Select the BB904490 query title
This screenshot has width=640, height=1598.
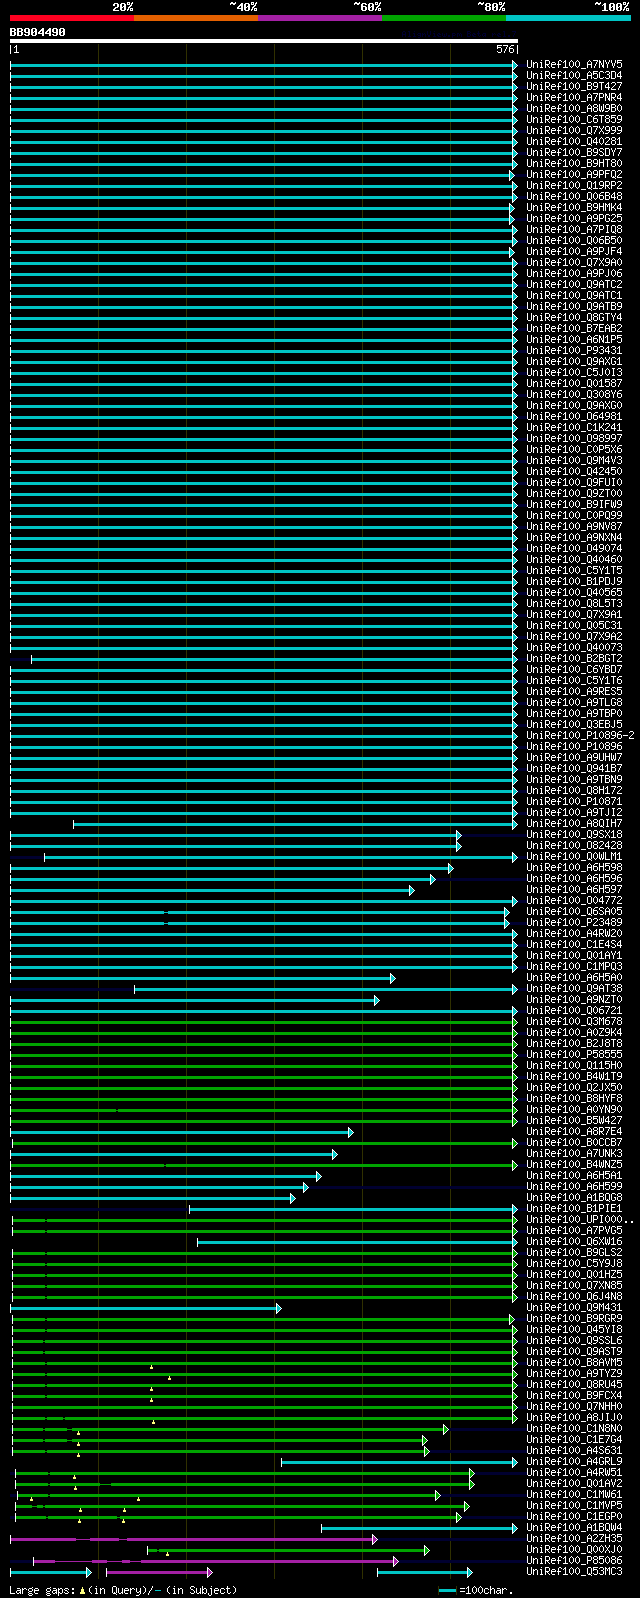(38, 32)
